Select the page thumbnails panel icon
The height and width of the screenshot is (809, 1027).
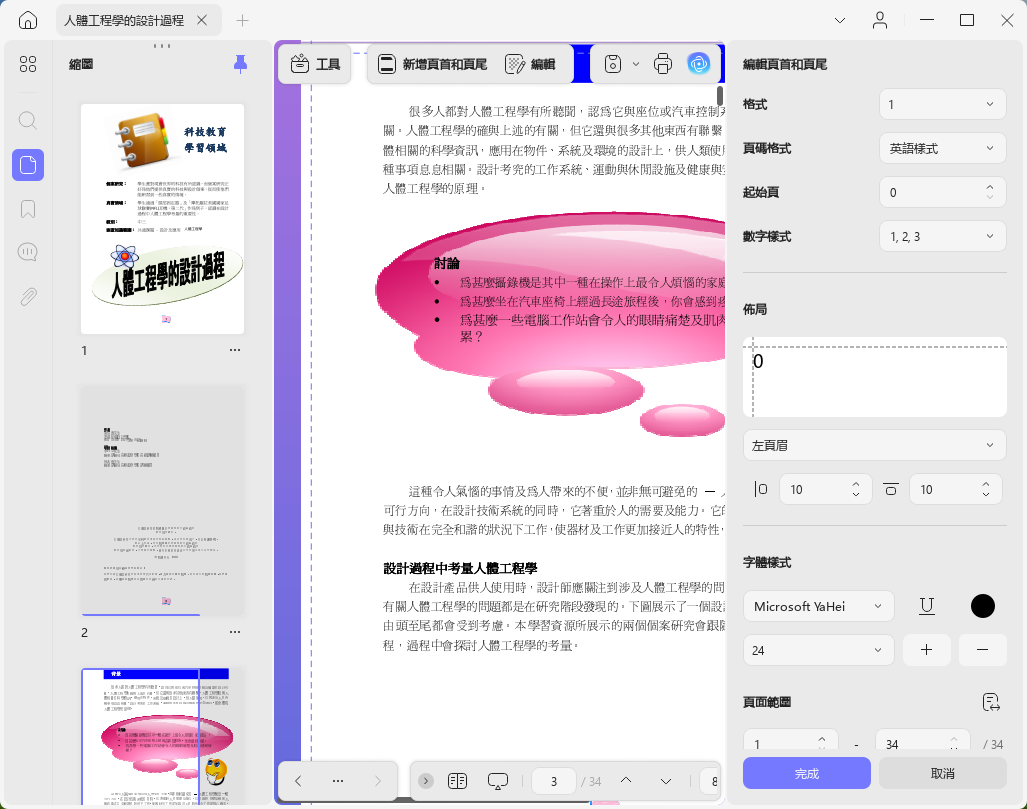click(28, 164)
